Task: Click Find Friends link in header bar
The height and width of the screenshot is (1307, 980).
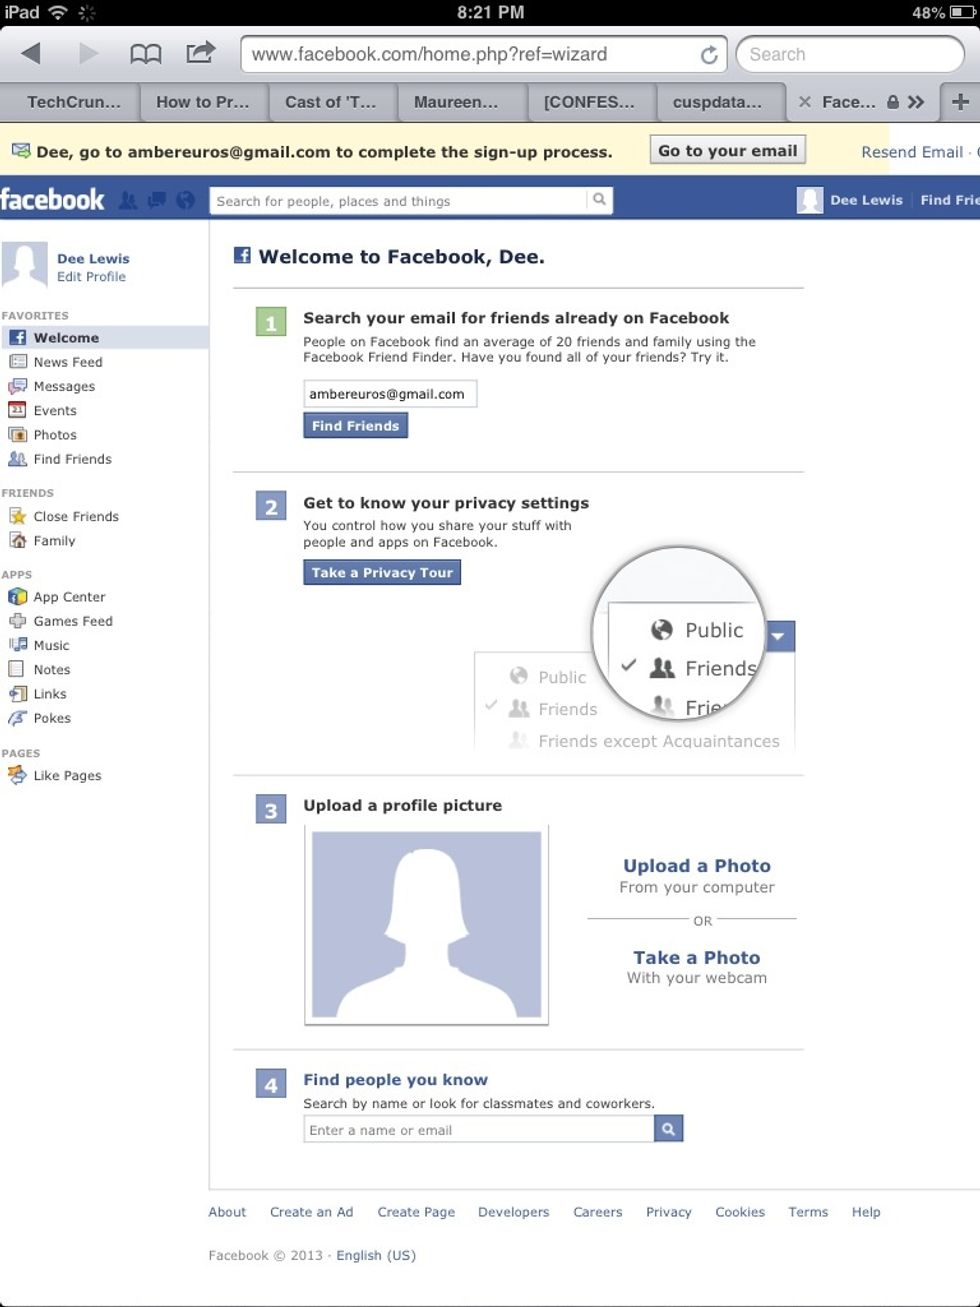Action: [x=950, y=200]
